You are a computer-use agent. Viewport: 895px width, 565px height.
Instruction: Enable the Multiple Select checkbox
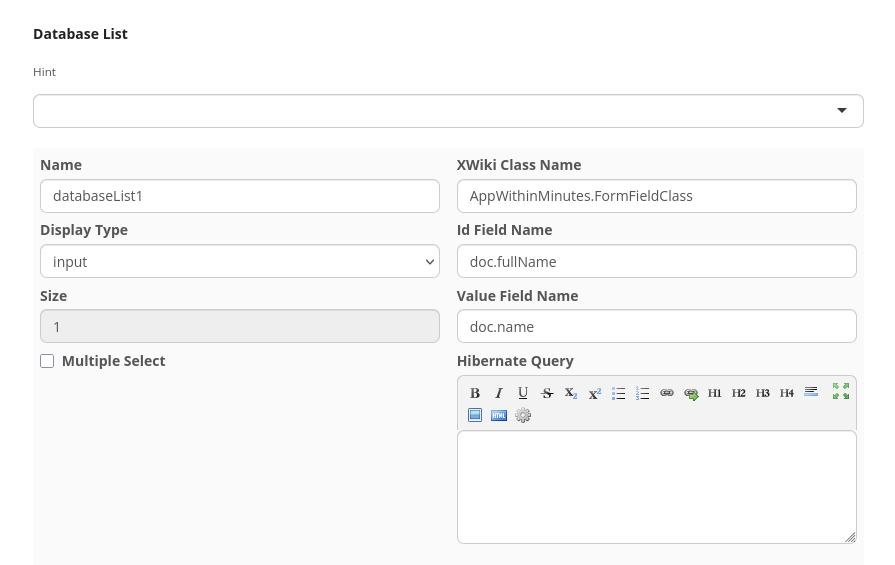[47, 361]
